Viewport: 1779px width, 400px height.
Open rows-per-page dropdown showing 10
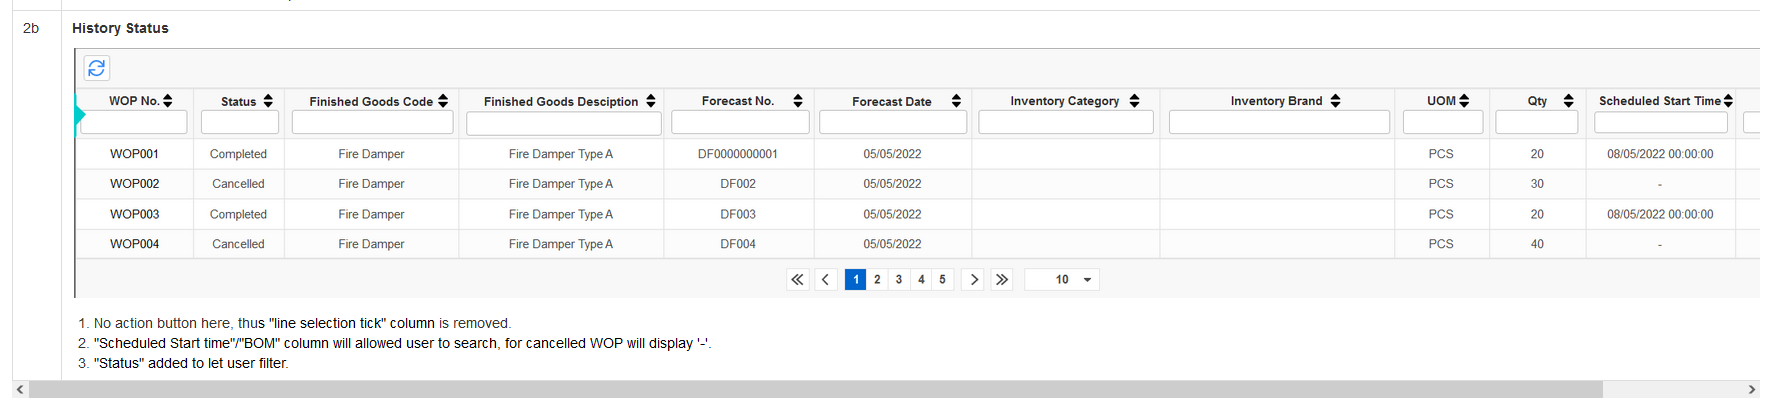coord(1062,280)
